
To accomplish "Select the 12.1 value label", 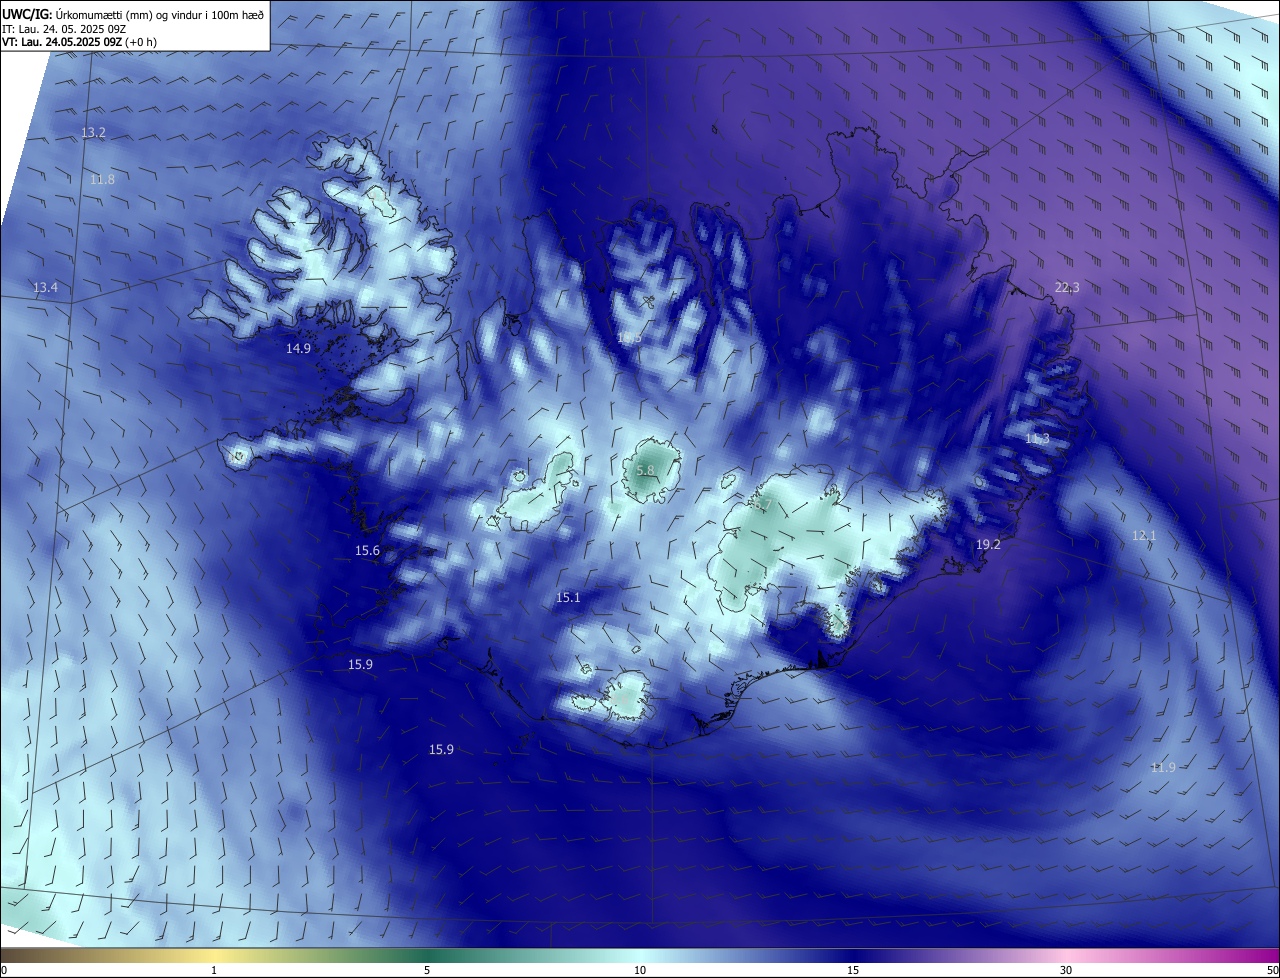I will coord(1143,536).
